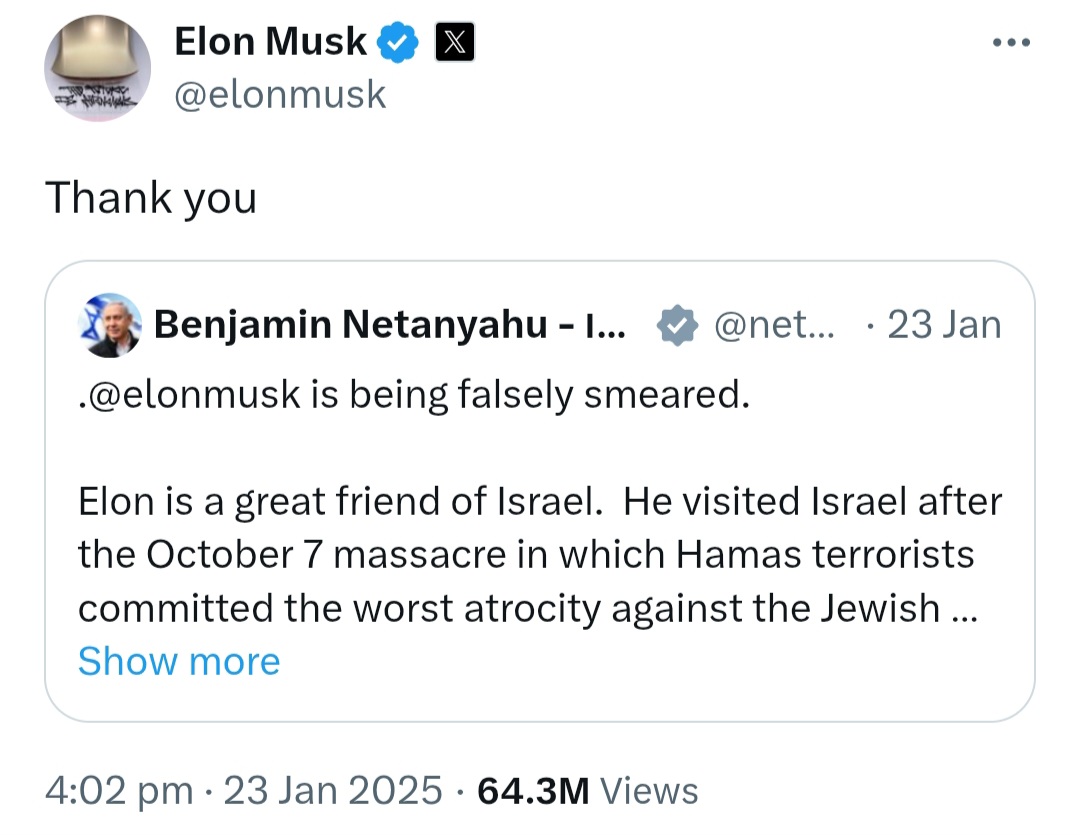Screen dimensions: 1080x835
Task: Click Benjamin Netanyahu's avatar in quoted post
Action: [110, 325]
